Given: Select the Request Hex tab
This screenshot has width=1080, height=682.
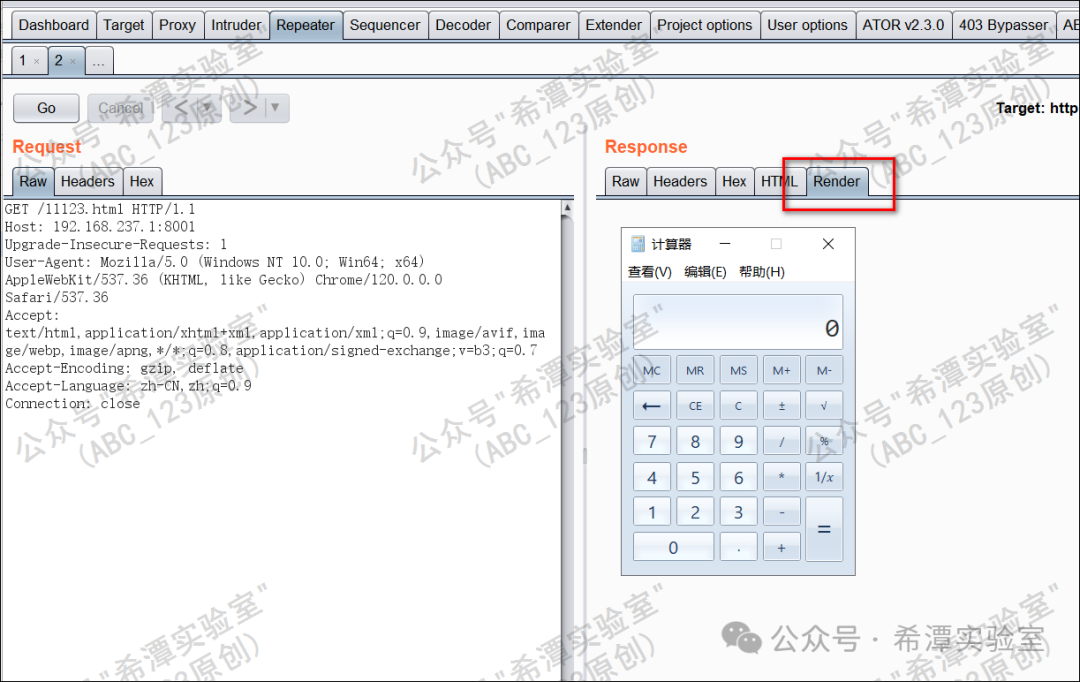Looking at the screenshot, I should click(142, 182).
